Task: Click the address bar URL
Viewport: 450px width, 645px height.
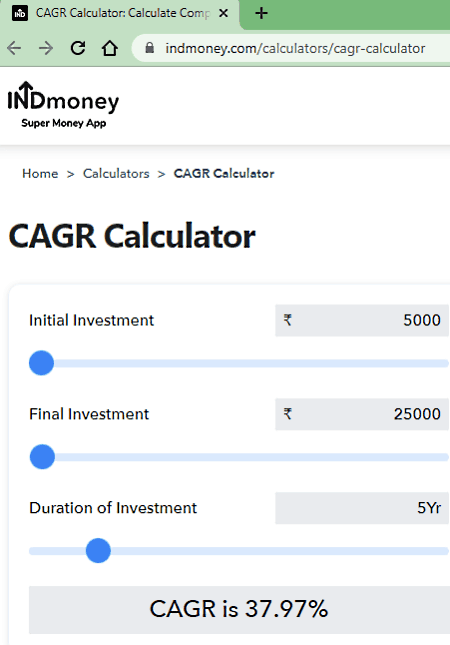Action: click(295, 49)
